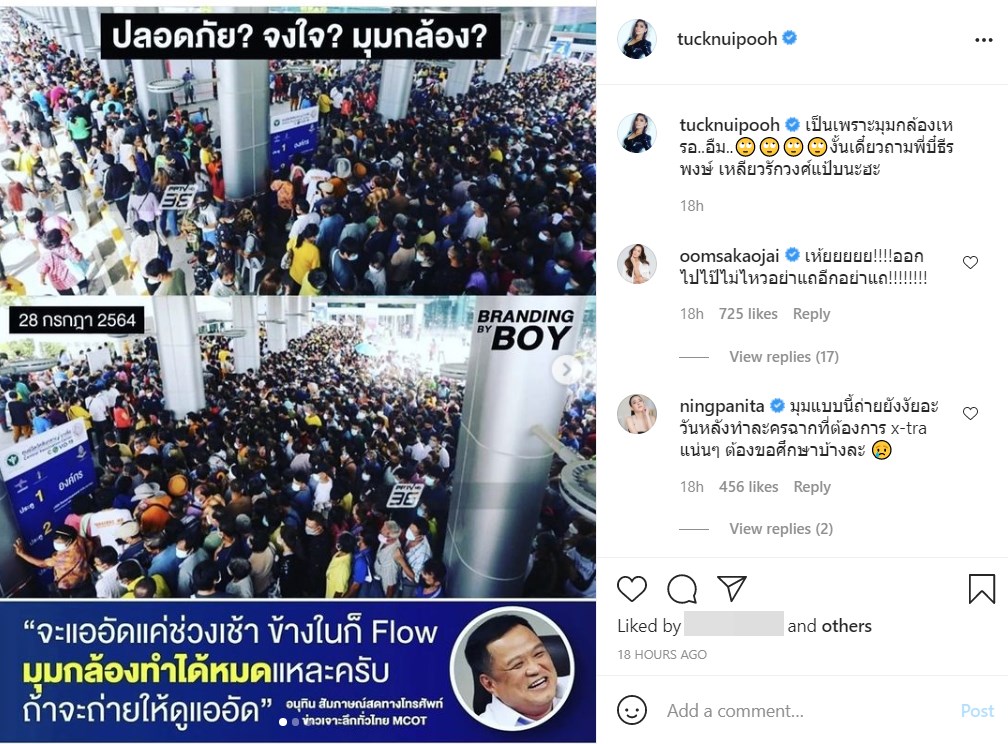Screen dimensions: 1008x744
Task: Reply to ningpanita's comment
Action: 812,487
